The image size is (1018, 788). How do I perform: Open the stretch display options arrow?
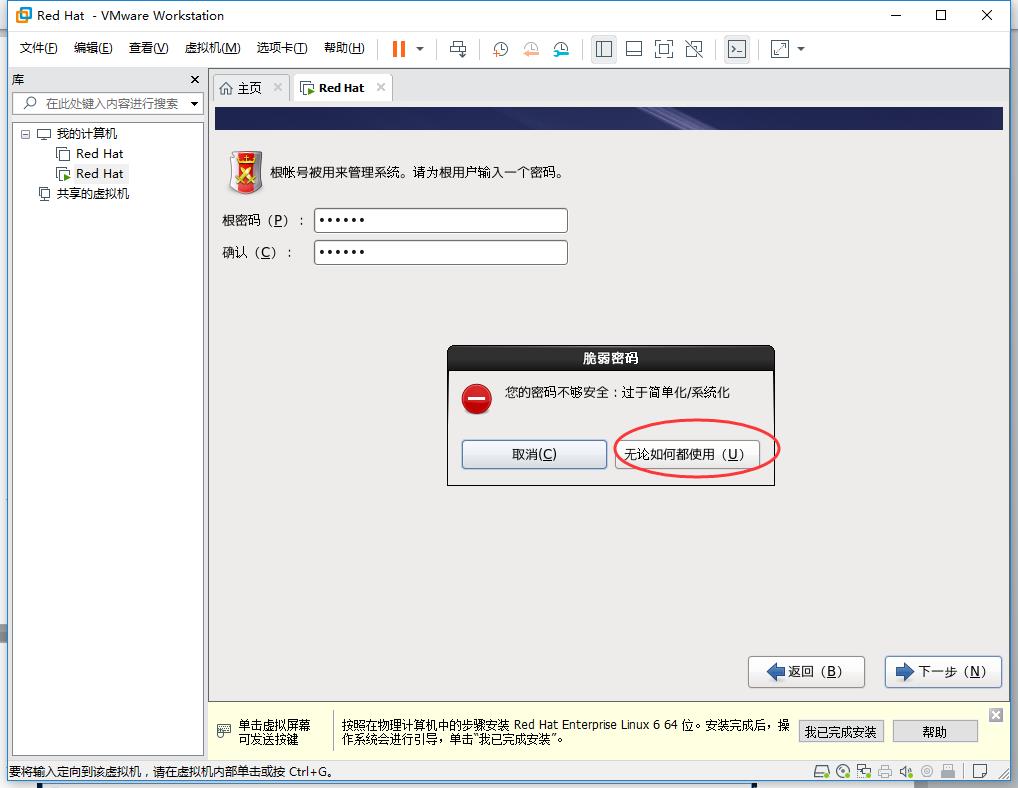click(801, 49)
